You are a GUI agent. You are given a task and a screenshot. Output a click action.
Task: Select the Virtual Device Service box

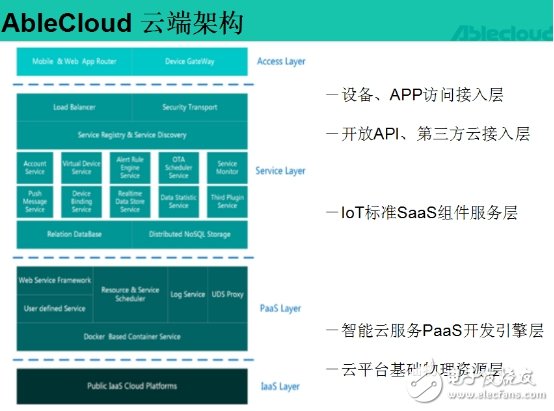81,168
